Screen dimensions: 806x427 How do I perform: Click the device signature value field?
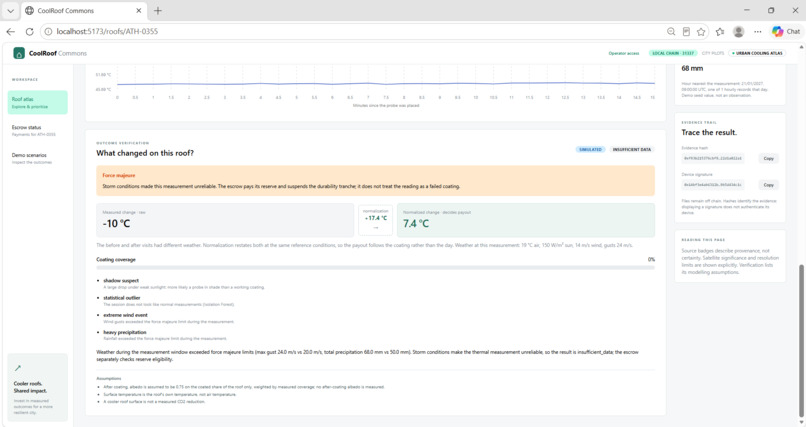click(x=712, y=184)
